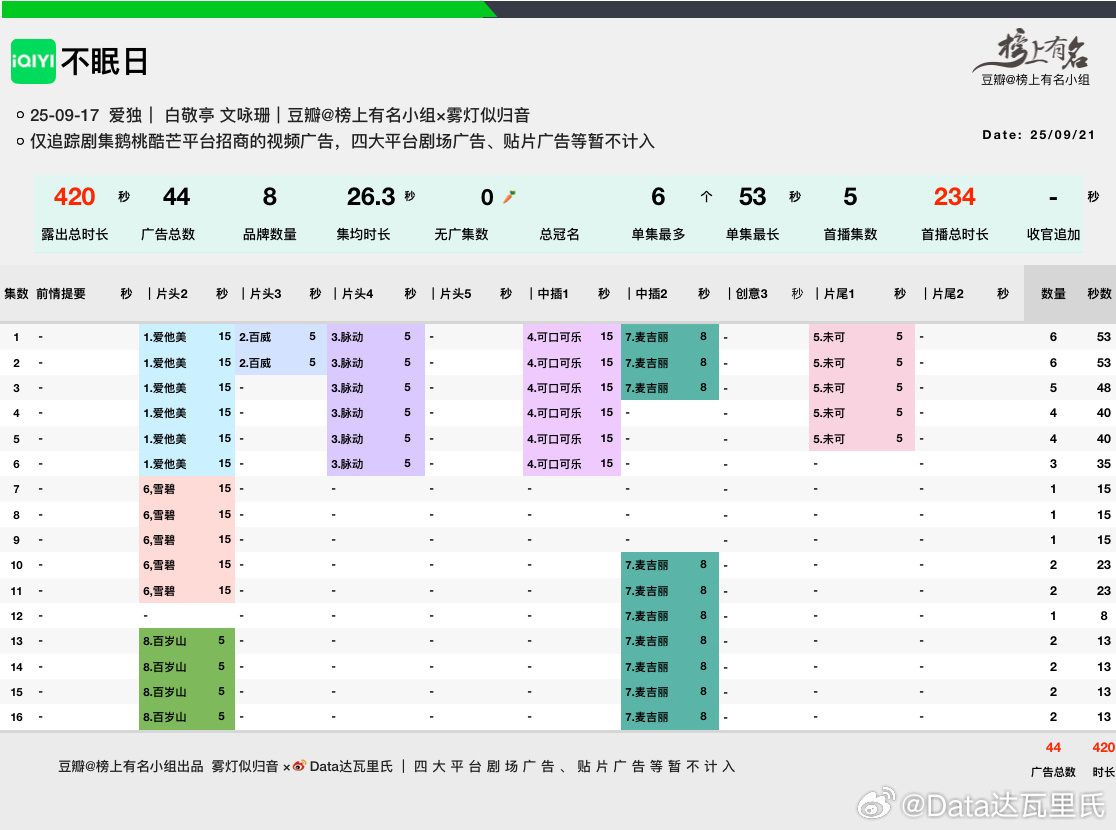
Task: Click the iQIYI green logo
Action: (33, 61)
